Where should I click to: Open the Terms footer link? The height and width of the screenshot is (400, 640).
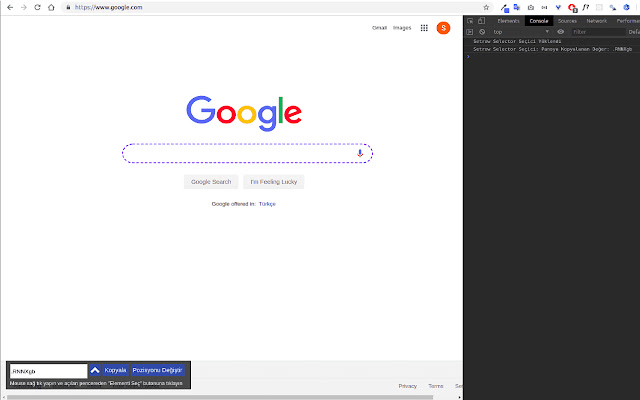(x=436, y=386)
